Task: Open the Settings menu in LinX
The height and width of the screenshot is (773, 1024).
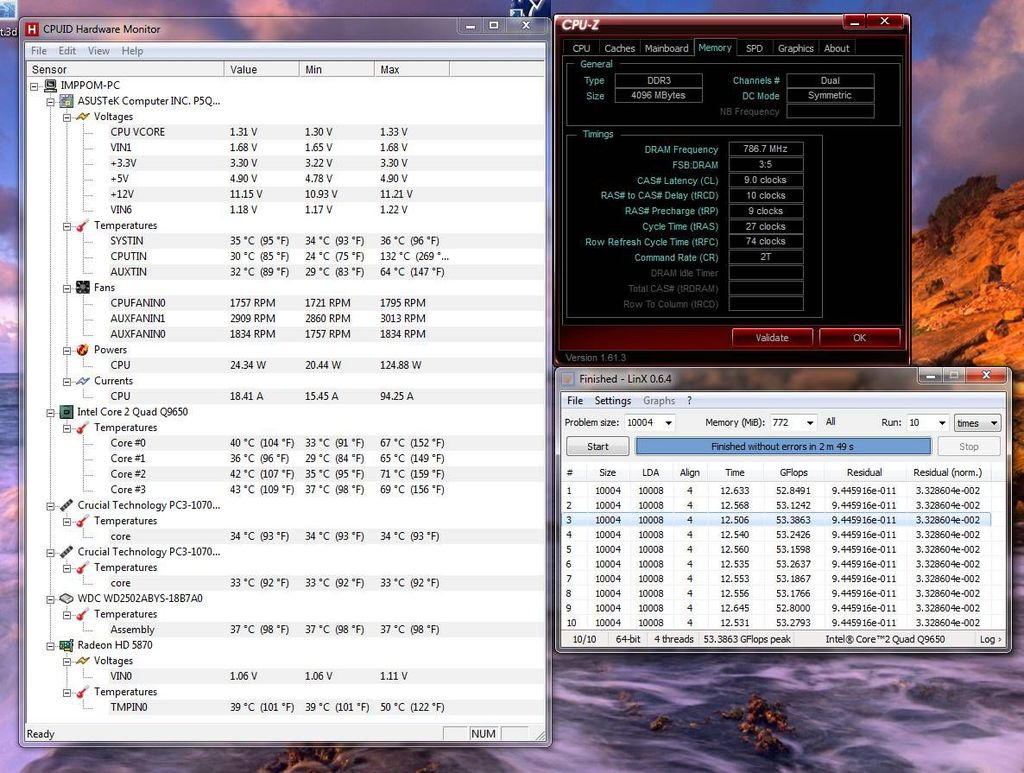Action: (x=613, y=400)
